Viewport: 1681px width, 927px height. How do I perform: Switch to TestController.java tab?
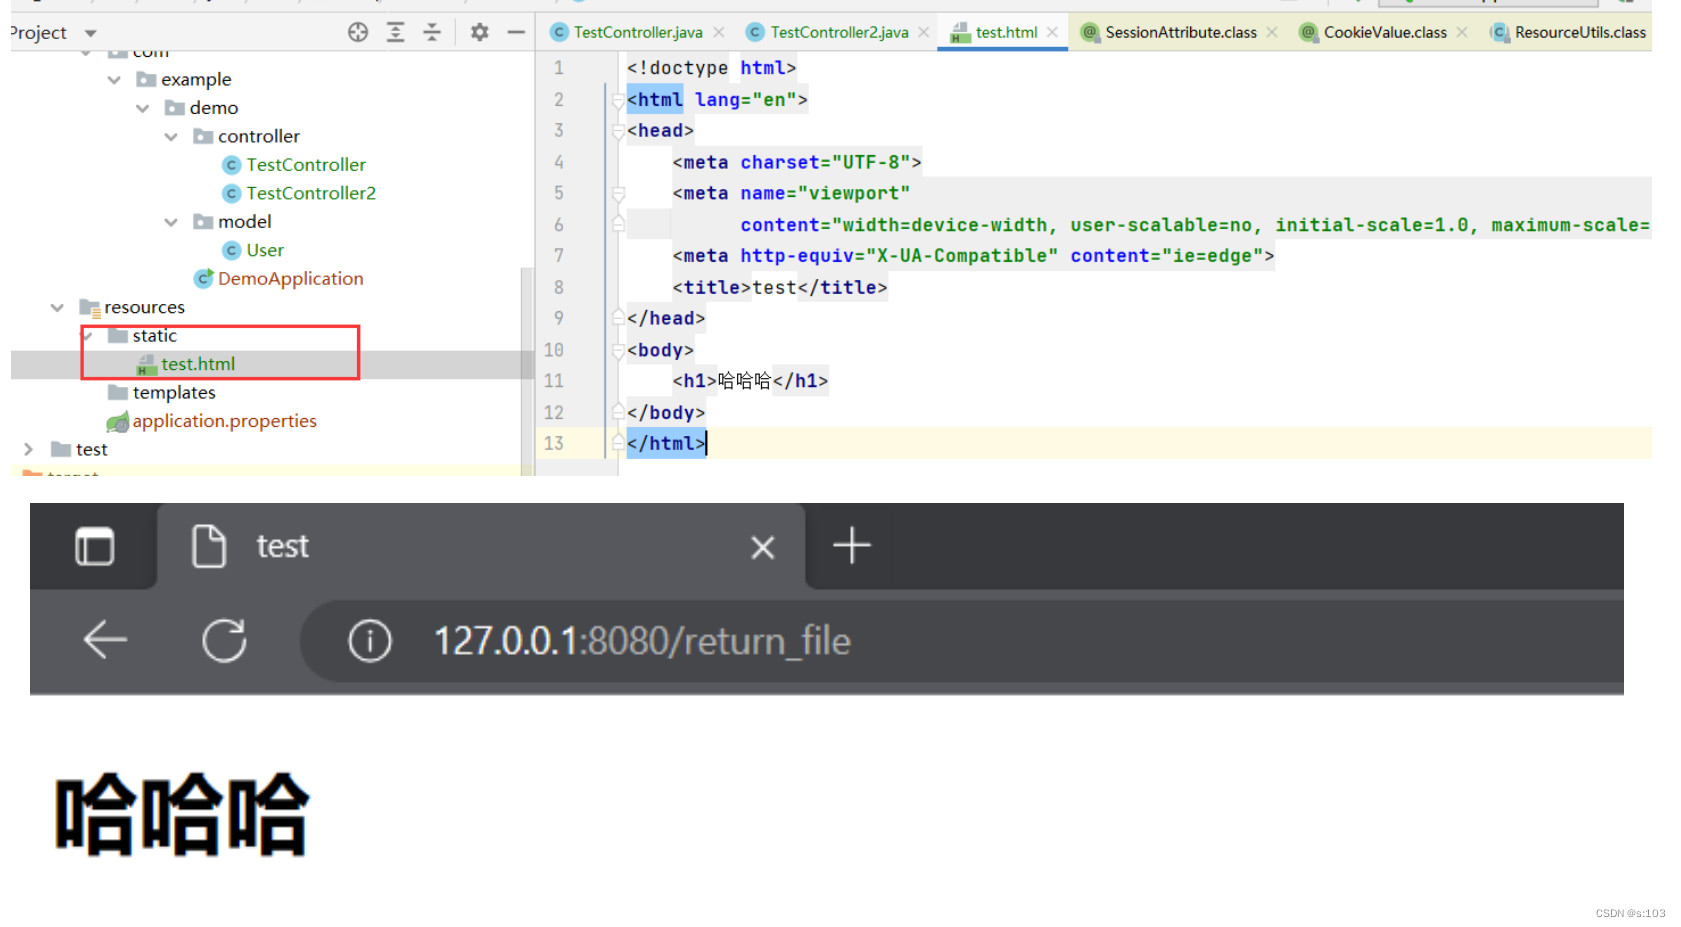click(638, 32)
